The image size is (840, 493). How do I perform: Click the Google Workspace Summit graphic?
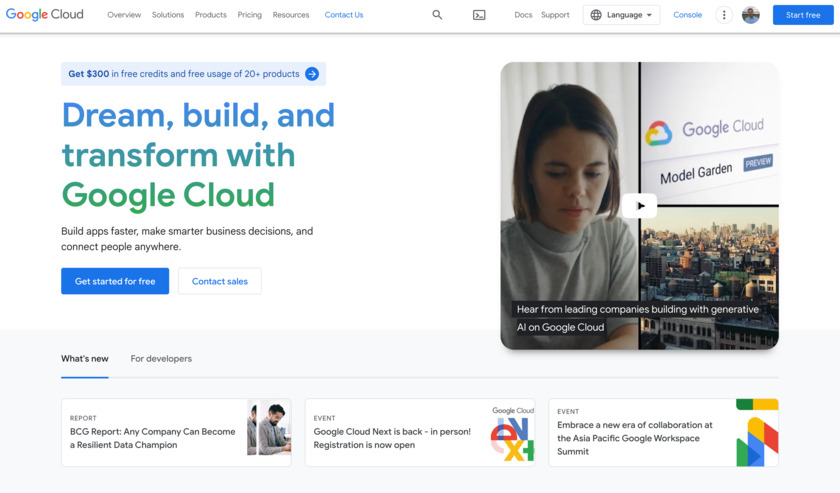(x=757, y=432)
